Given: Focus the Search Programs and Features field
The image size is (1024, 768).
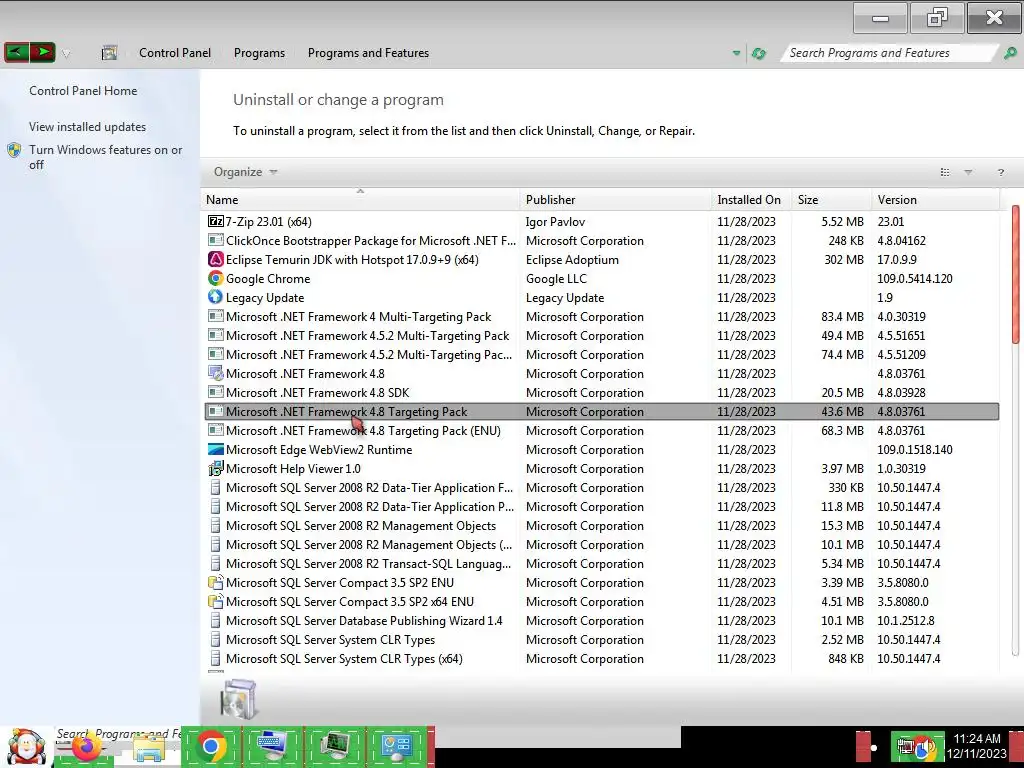Looking at the screenshot, I should 888,53.
